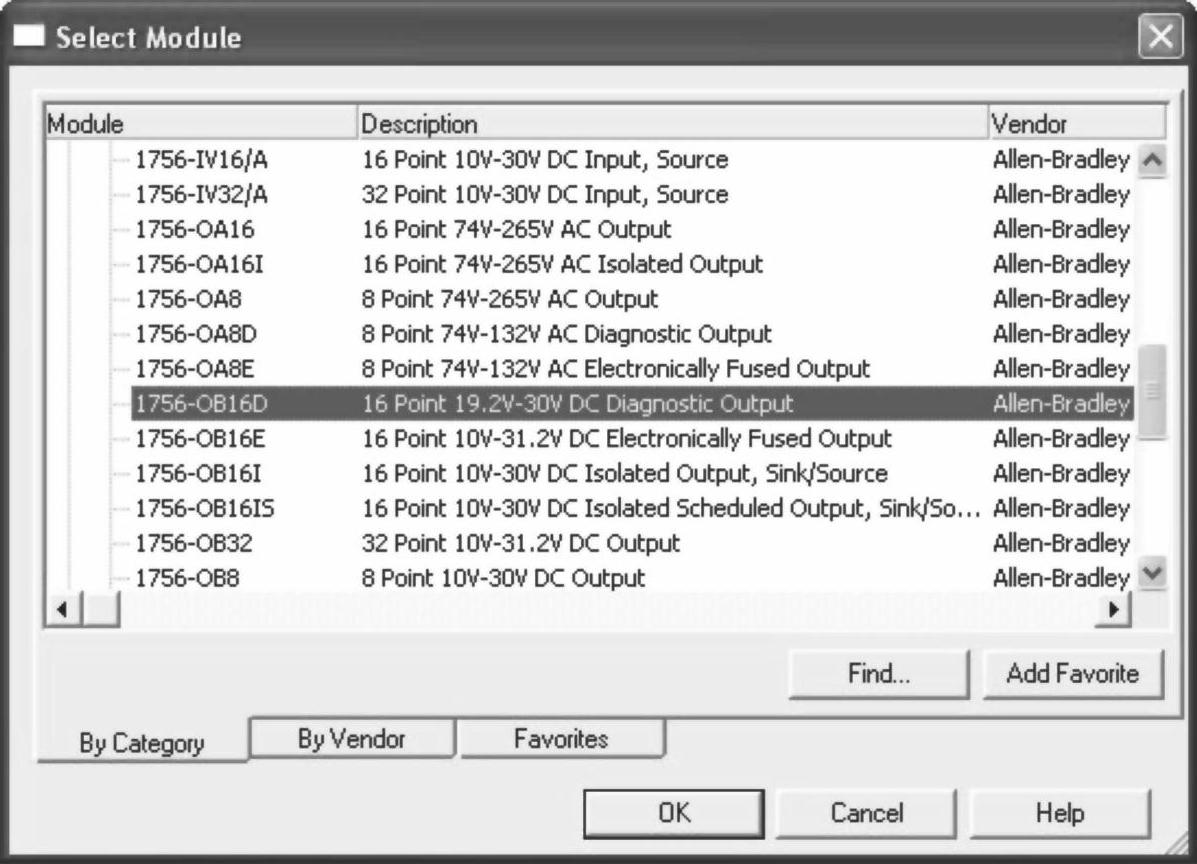Click '16 Point 74V-265V AC Isolated Output' description
The height and width of the screenshot is (864, 1197).
tap(563, 264)
